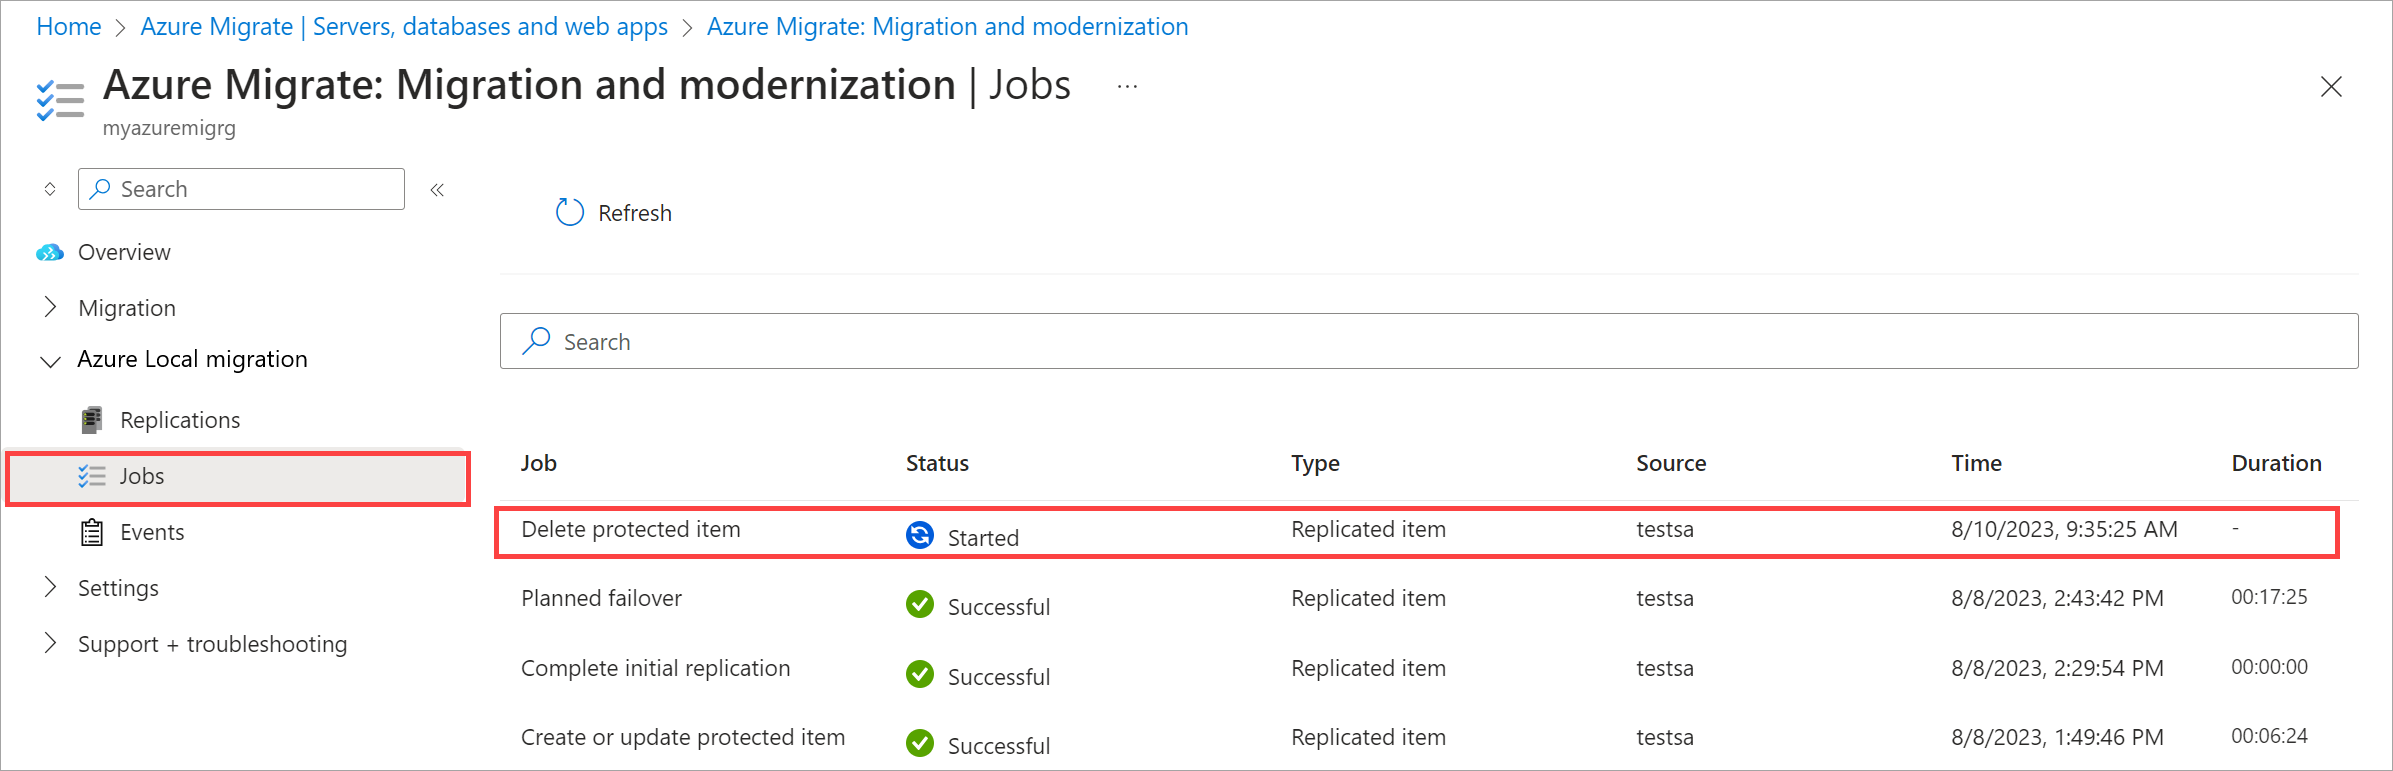Click the Azure Migrate Jobs page icon
This screenshot has height=771, width=2393.
pyautogui.click(x=60, y=101)
